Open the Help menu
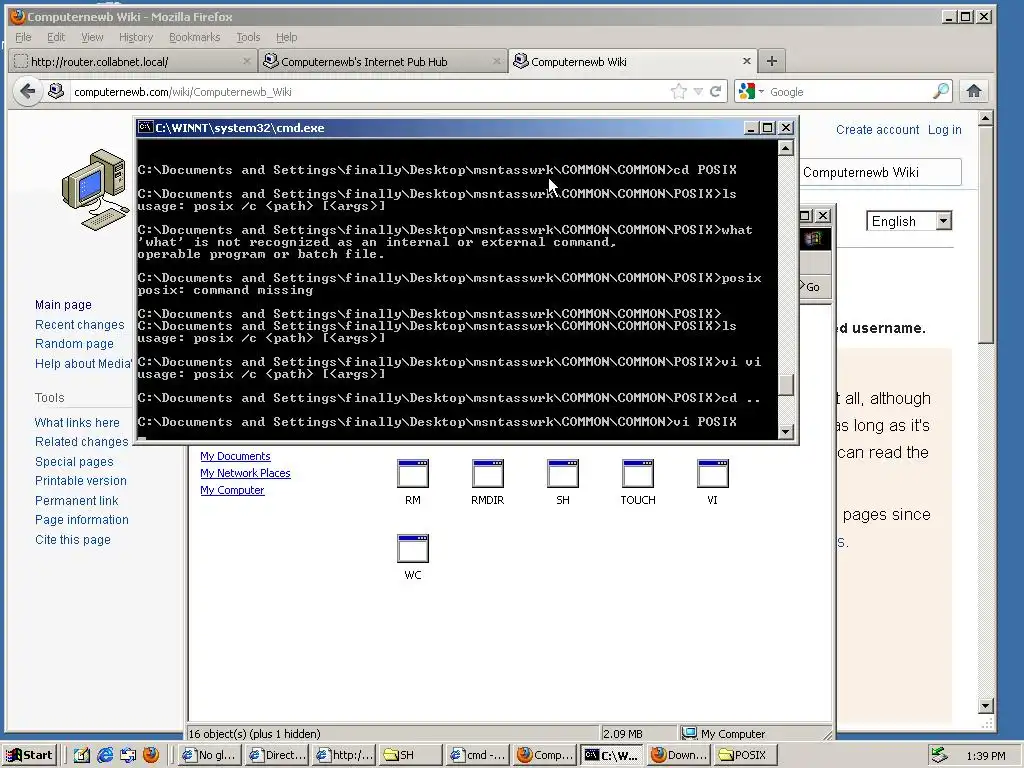The image size is (1024, 768). (286, 37)
